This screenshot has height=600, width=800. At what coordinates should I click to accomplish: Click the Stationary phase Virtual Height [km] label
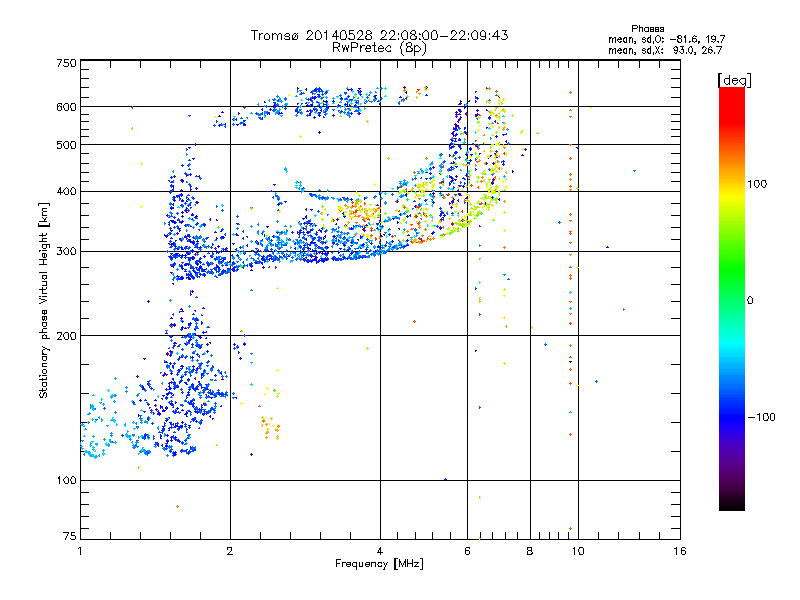coord(44,300)
